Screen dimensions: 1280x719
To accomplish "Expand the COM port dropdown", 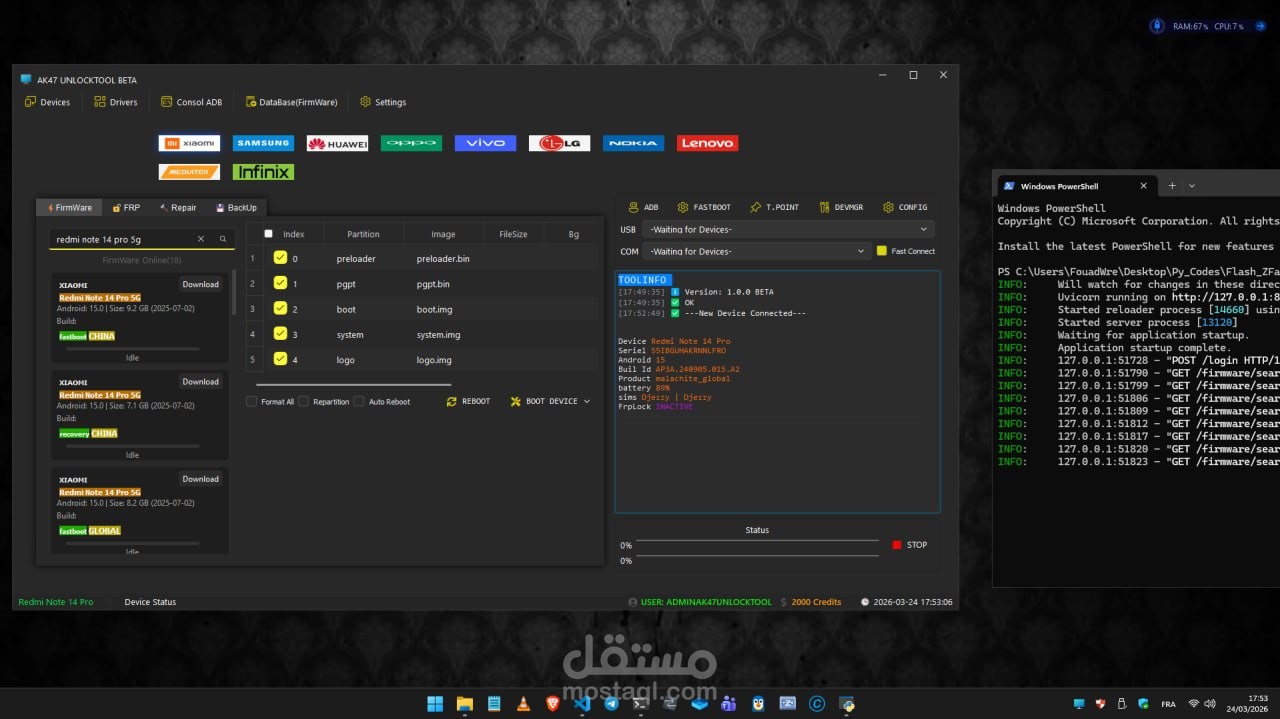I will click(x=756, y=252).
